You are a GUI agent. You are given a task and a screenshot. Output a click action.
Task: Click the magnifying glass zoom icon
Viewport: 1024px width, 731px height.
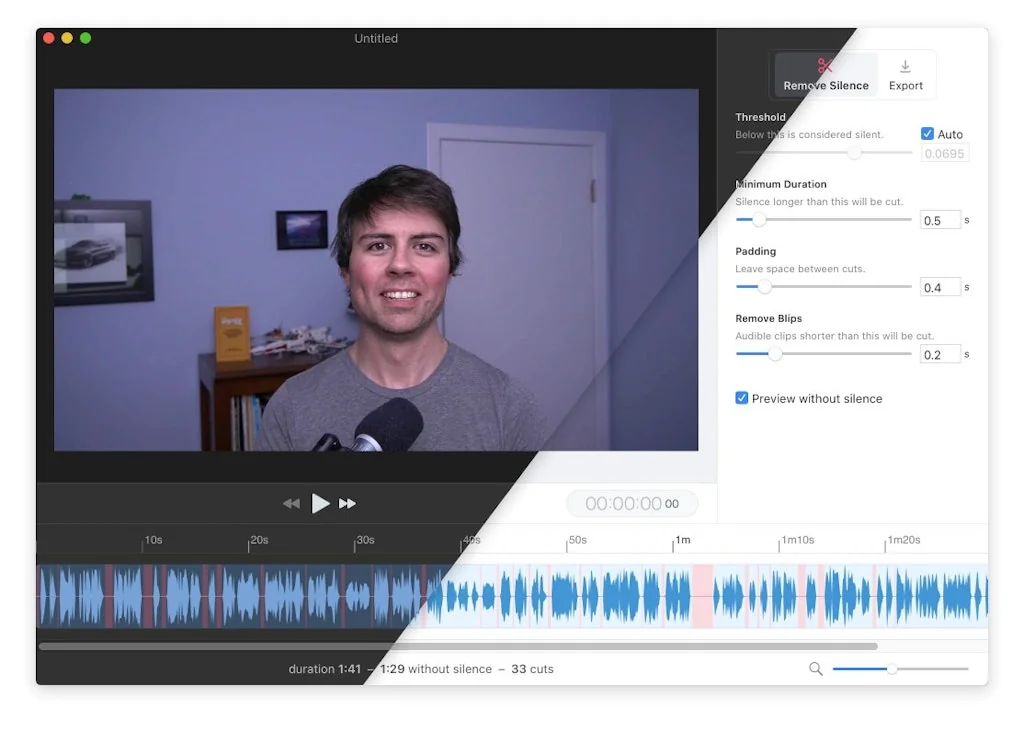815,668
